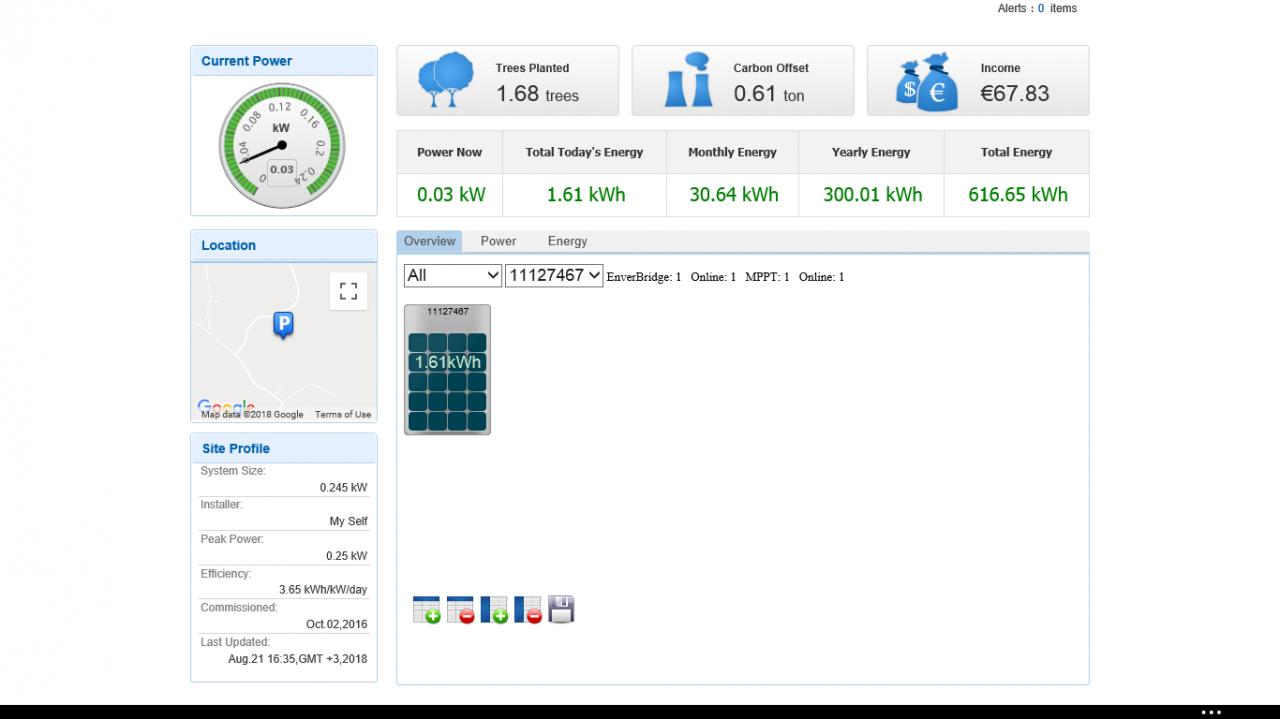Switch to the Energy tab
This screenshot has width=1280, height=719.
point(567,241)
